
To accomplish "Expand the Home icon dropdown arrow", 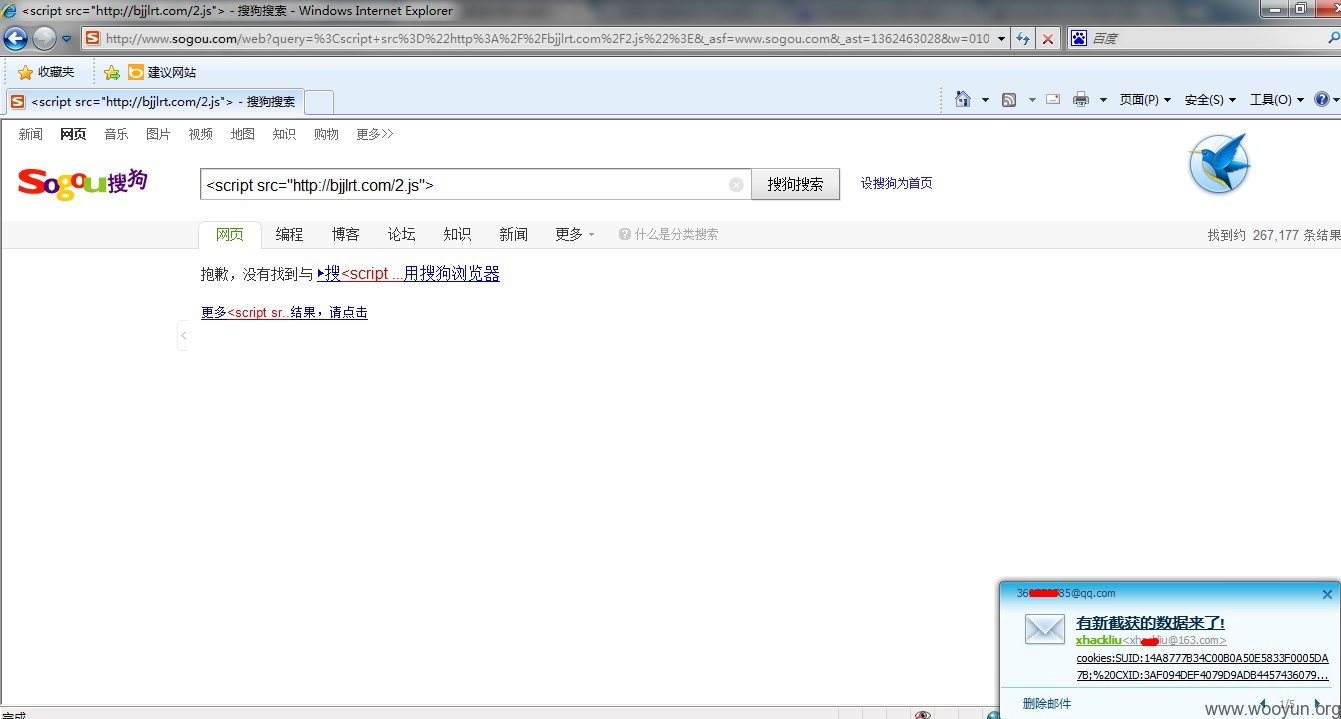I will tap(985, 100).
